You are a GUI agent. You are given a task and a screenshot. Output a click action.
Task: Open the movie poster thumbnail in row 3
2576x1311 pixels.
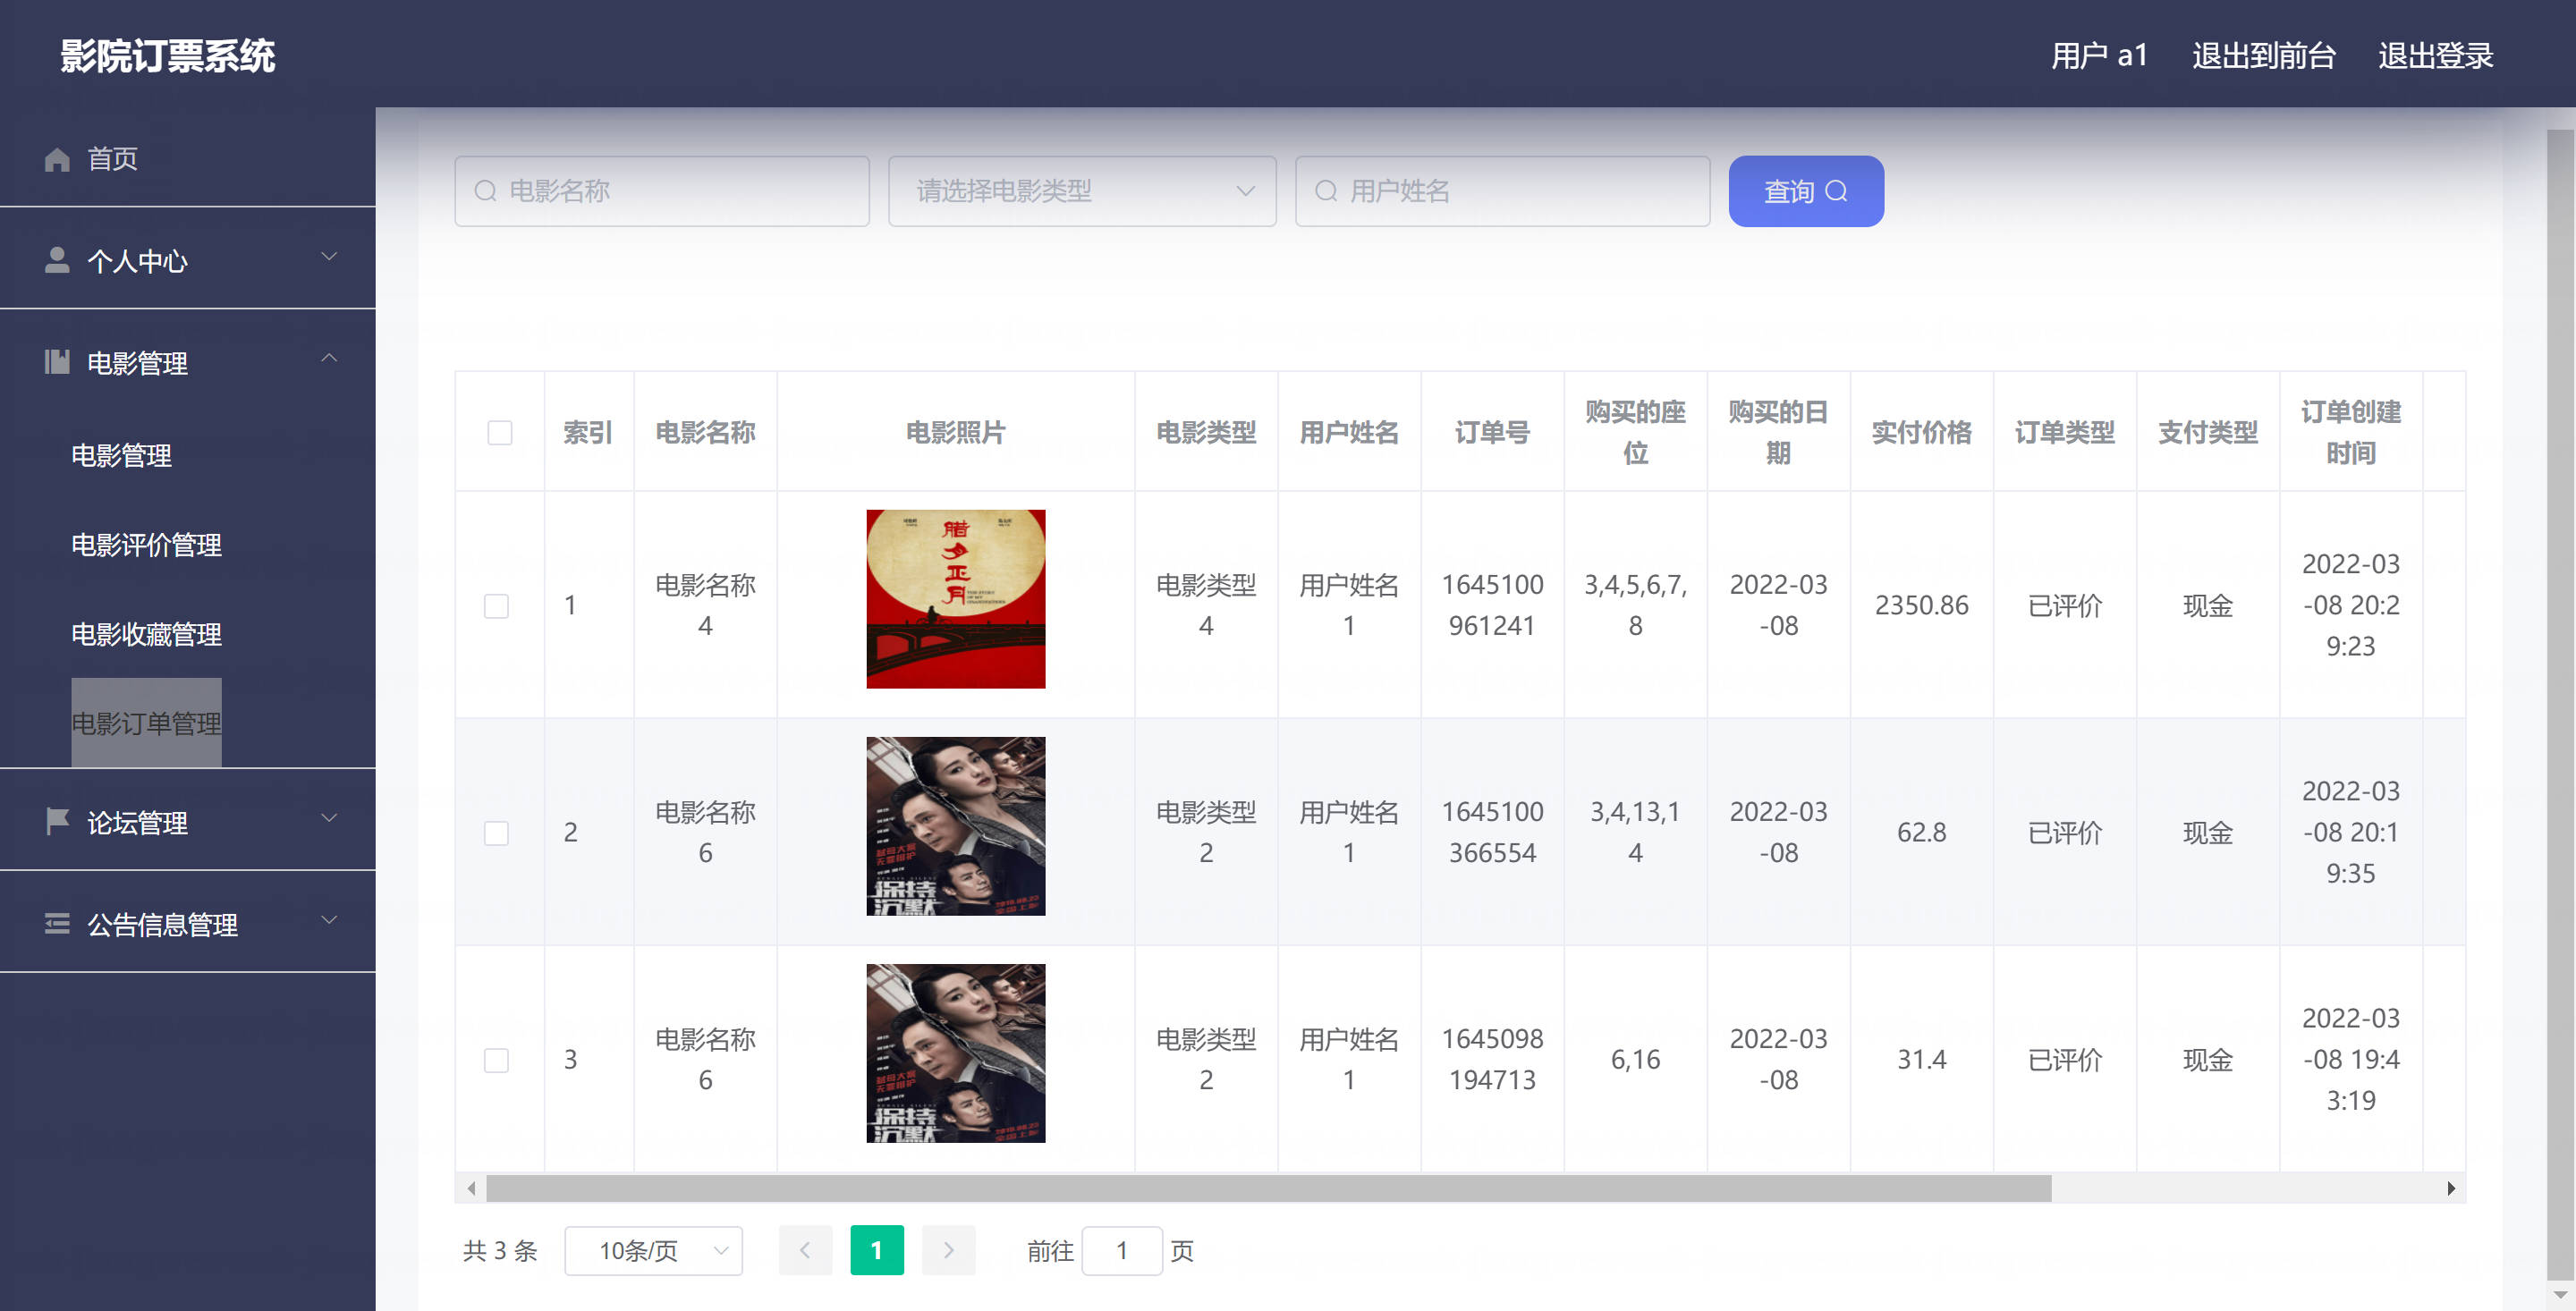(956, 1053)
